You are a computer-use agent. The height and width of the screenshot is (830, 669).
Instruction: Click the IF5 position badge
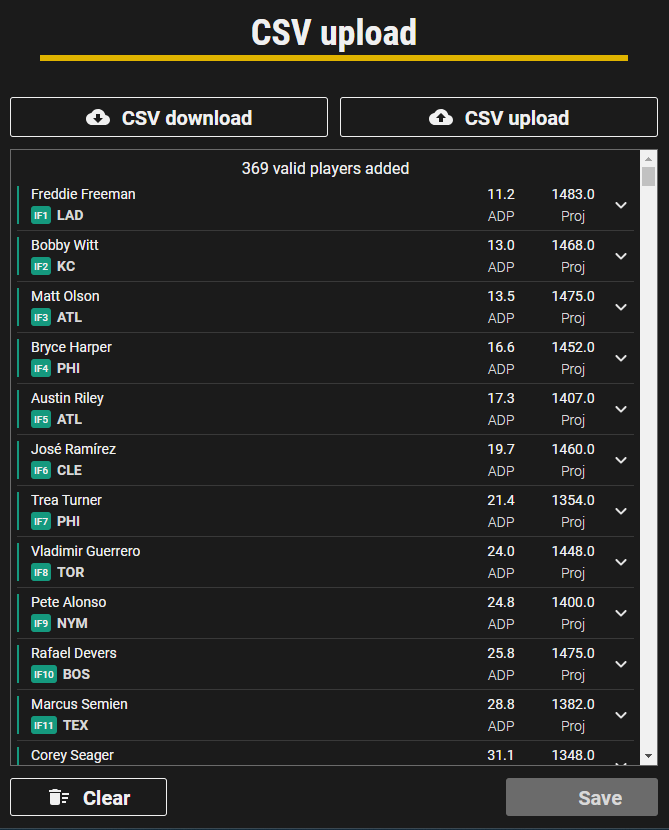(41, 419)
